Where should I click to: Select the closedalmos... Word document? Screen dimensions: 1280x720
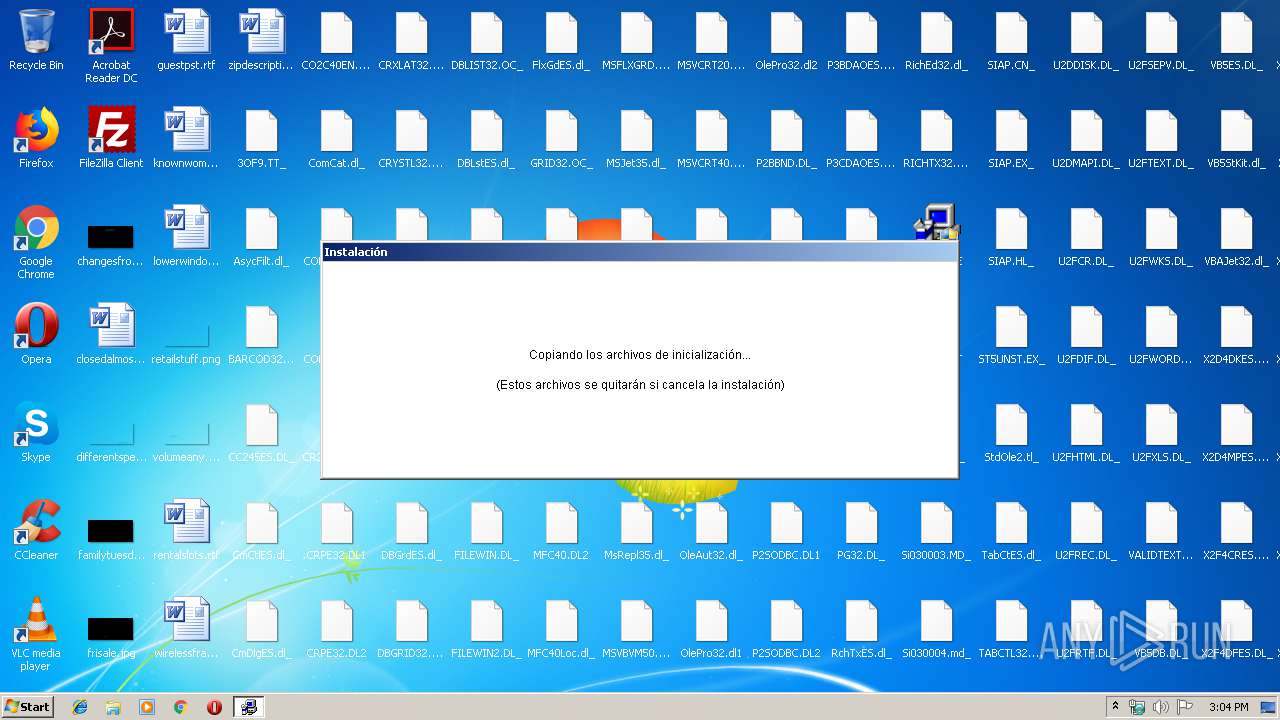pyautogui.click(x=111, y=334)
